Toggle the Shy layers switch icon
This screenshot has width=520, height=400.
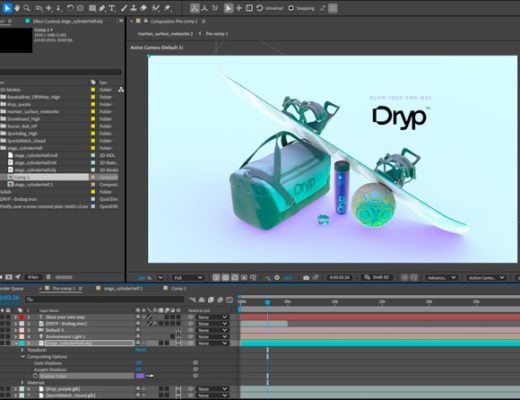[x=202, y=300]
